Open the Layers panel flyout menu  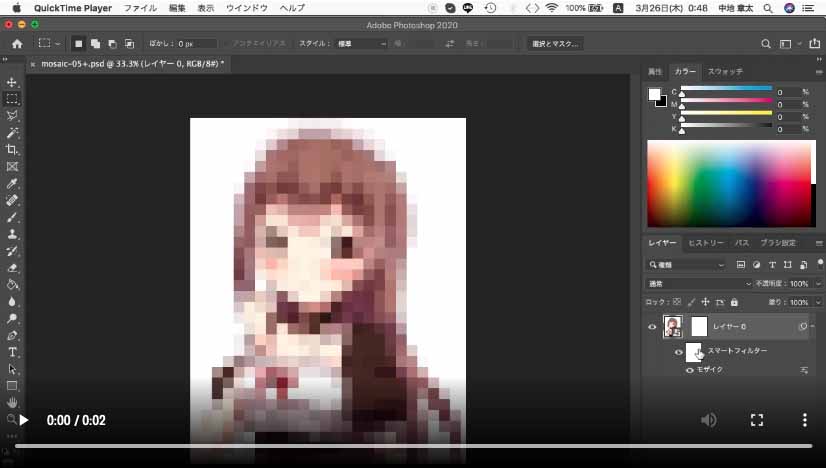coord(819,243)
